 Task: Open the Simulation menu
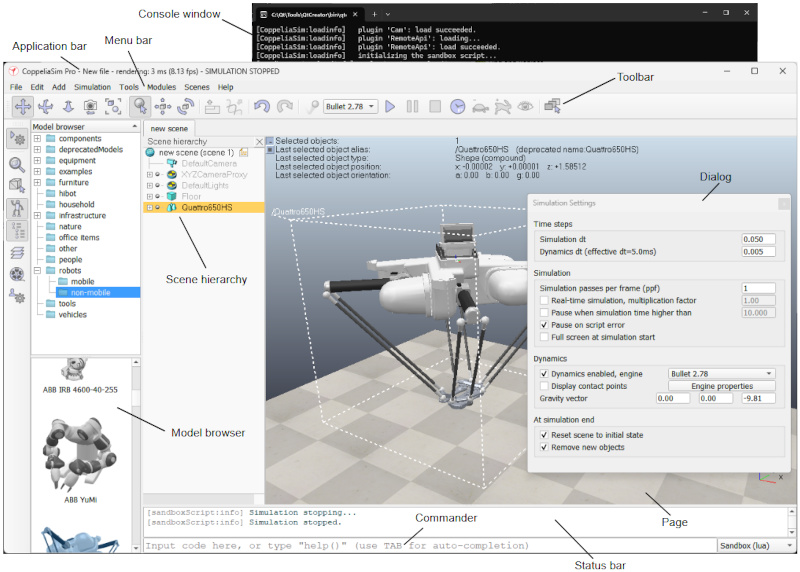point(92,87)
